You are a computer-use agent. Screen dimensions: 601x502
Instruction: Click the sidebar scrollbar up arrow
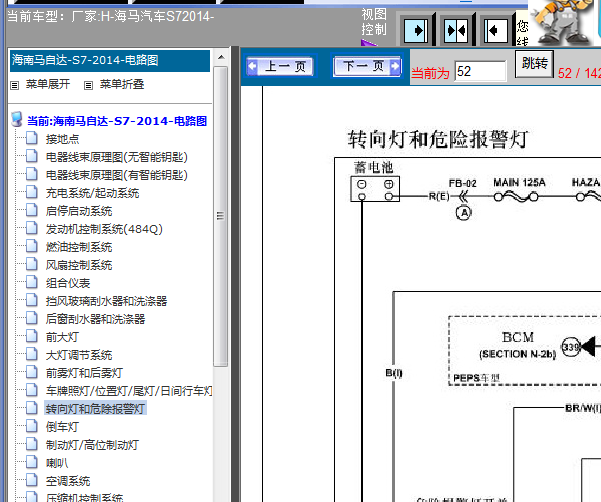221,57
